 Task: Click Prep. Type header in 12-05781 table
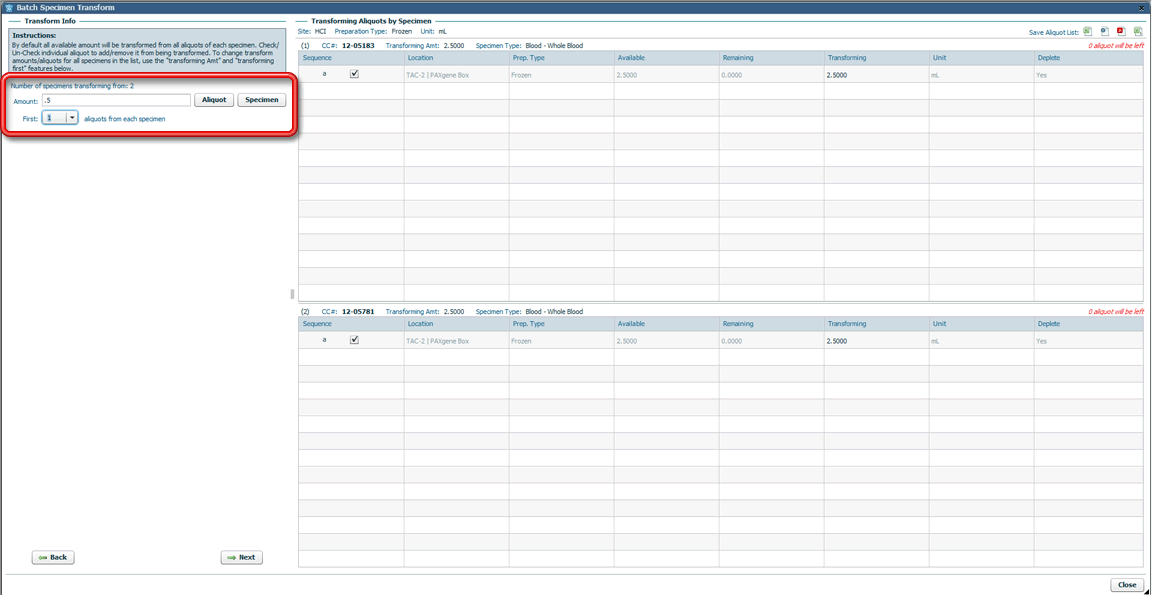[x=561, y=324]
